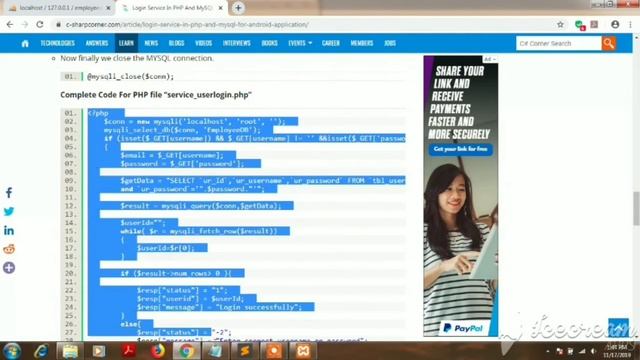
Task: Click the taskbar clock
Action: point(616,351)
